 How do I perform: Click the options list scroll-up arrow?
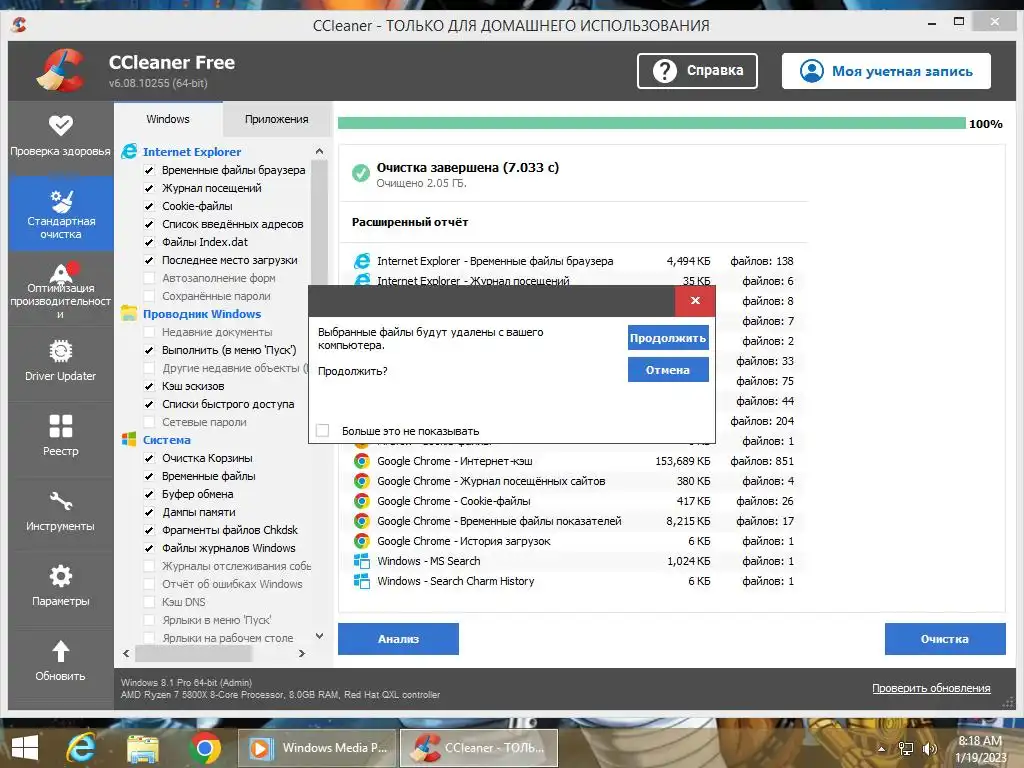click(x=319, y=152)
